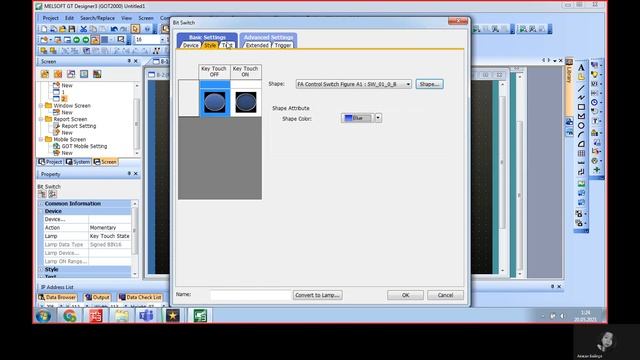The image size is (640, 360).
Task: Click OK in Bit Switch dialog
Action: click(x=405, y=295)
